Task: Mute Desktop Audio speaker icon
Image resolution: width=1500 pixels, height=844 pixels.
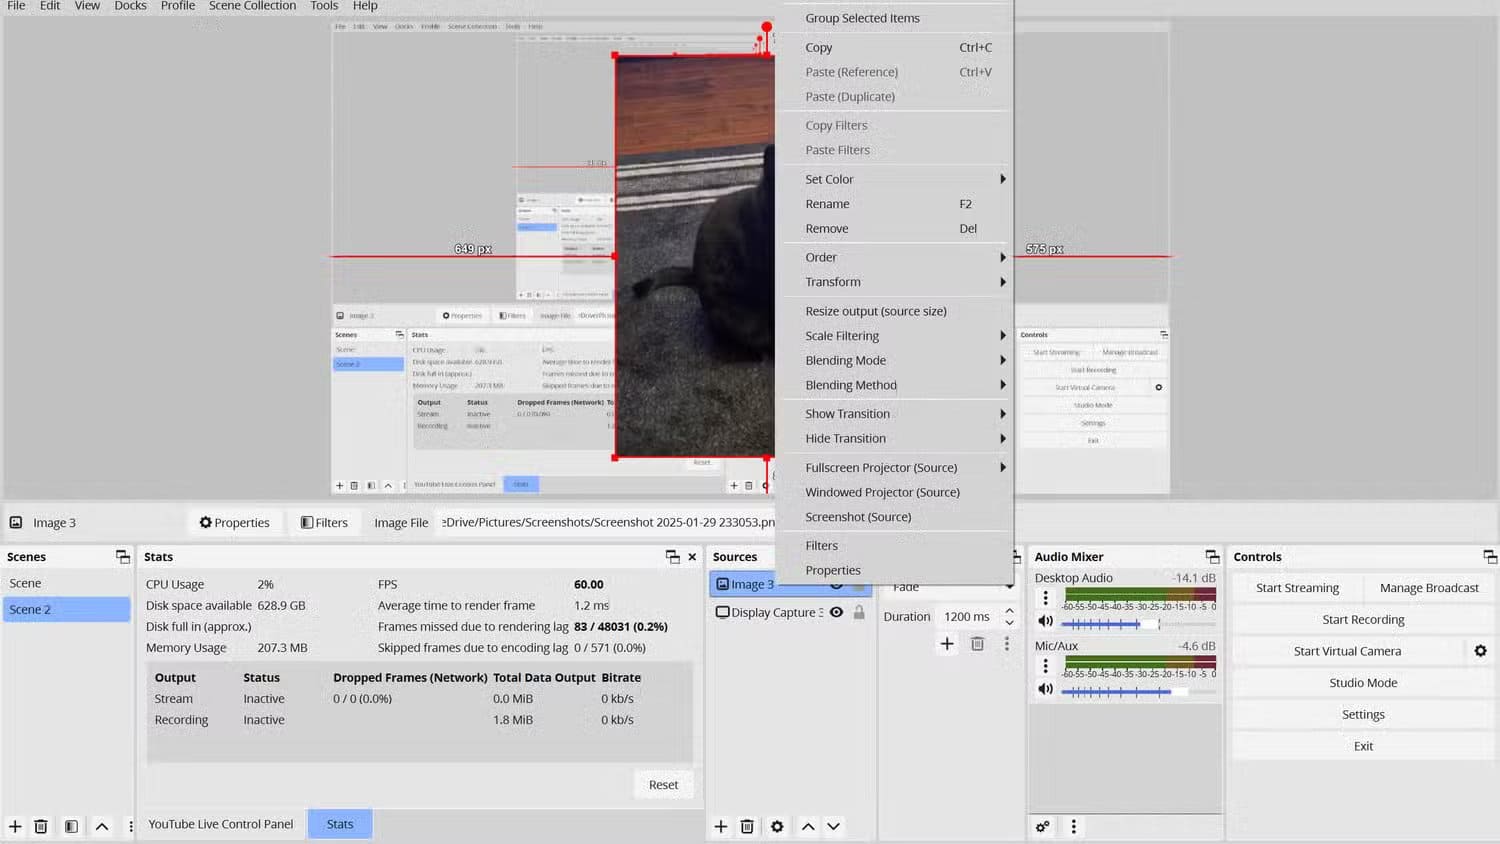Action: click(1045, 622)
